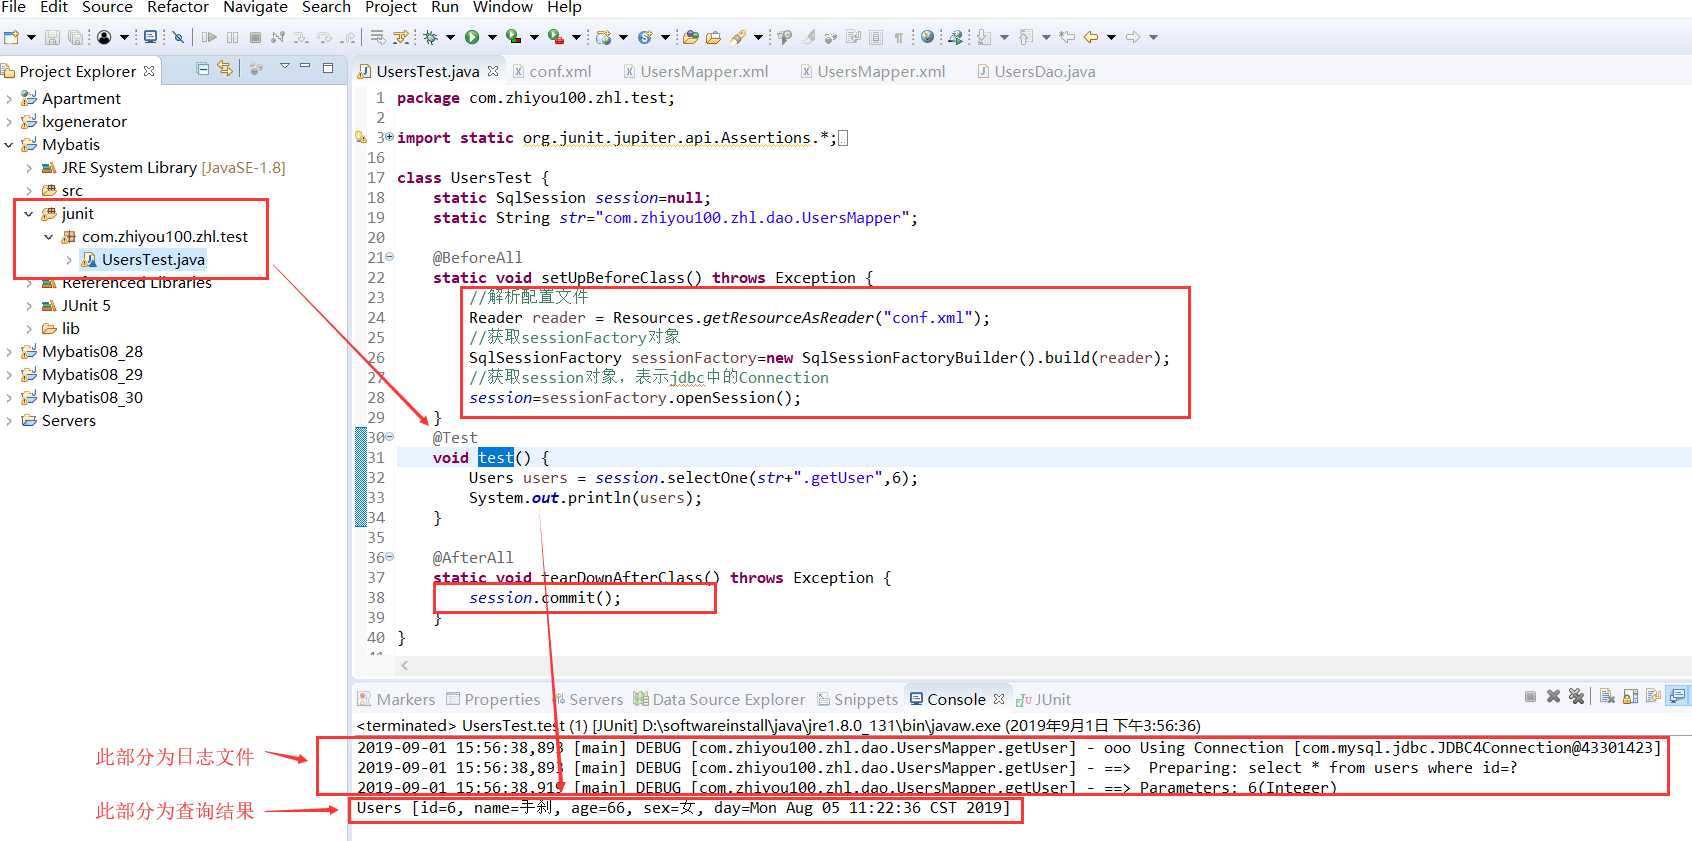This screenshot has height=841, width=1692.
Task: Open the Debug button dropdown arrow
Action: pos(450,37)
